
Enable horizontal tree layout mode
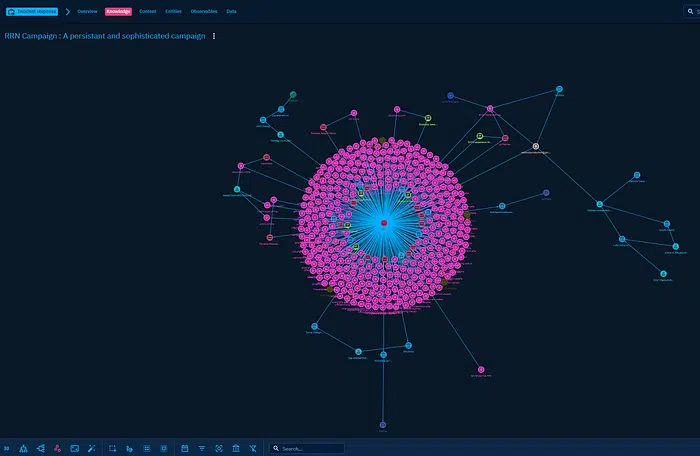point(41,449)
